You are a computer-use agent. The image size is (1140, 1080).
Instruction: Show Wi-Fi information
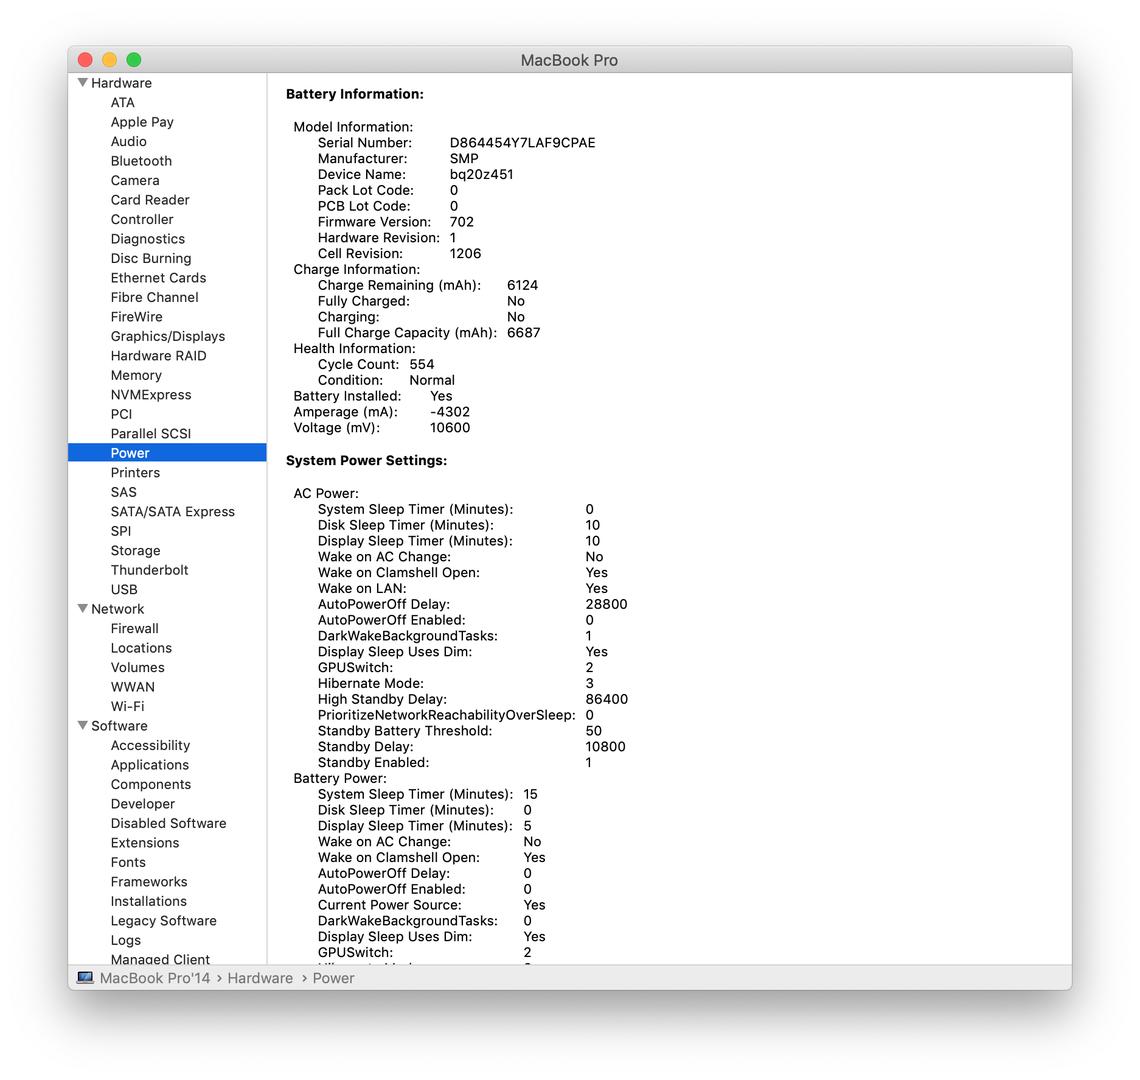point(127,706)
